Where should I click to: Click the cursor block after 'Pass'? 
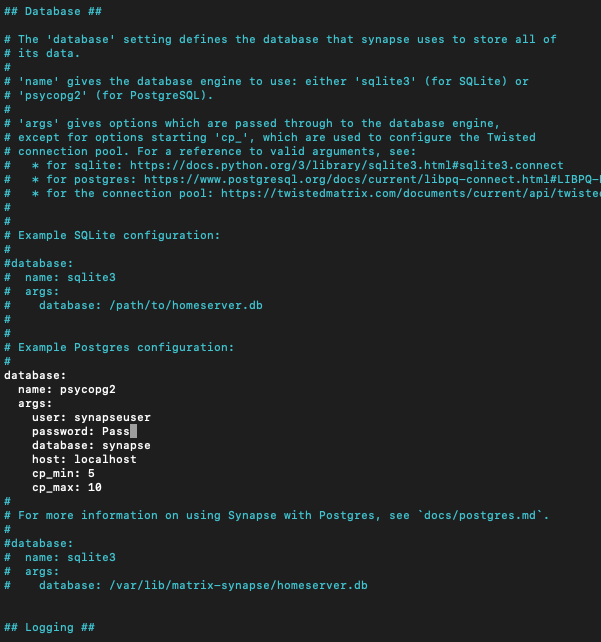pos(133,431)
